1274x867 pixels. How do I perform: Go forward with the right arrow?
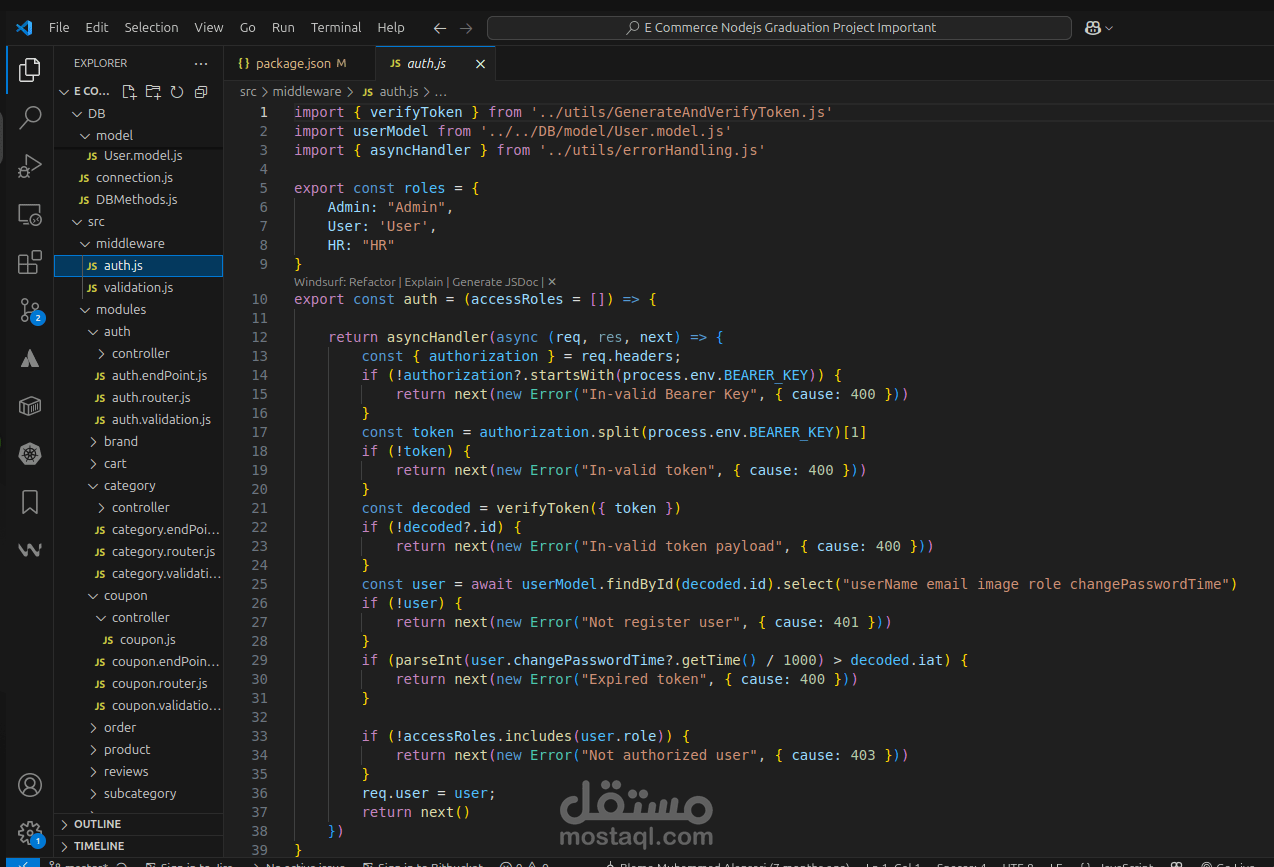(466, 28)
